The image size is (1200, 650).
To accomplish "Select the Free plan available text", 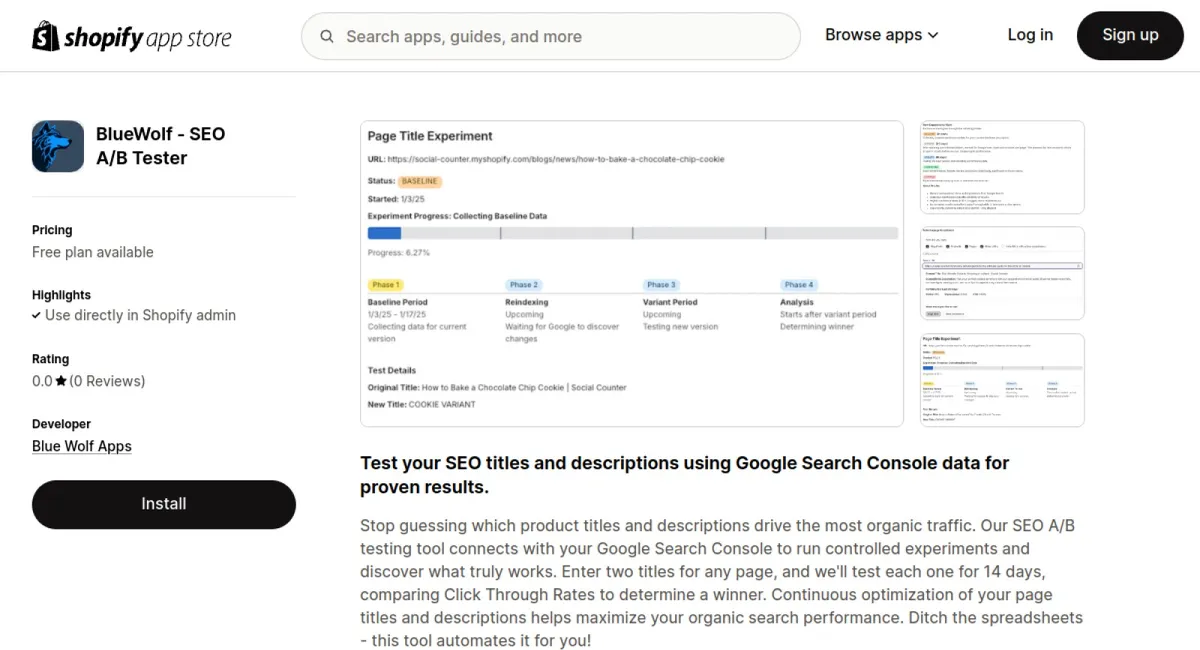I will click(93, 252).
